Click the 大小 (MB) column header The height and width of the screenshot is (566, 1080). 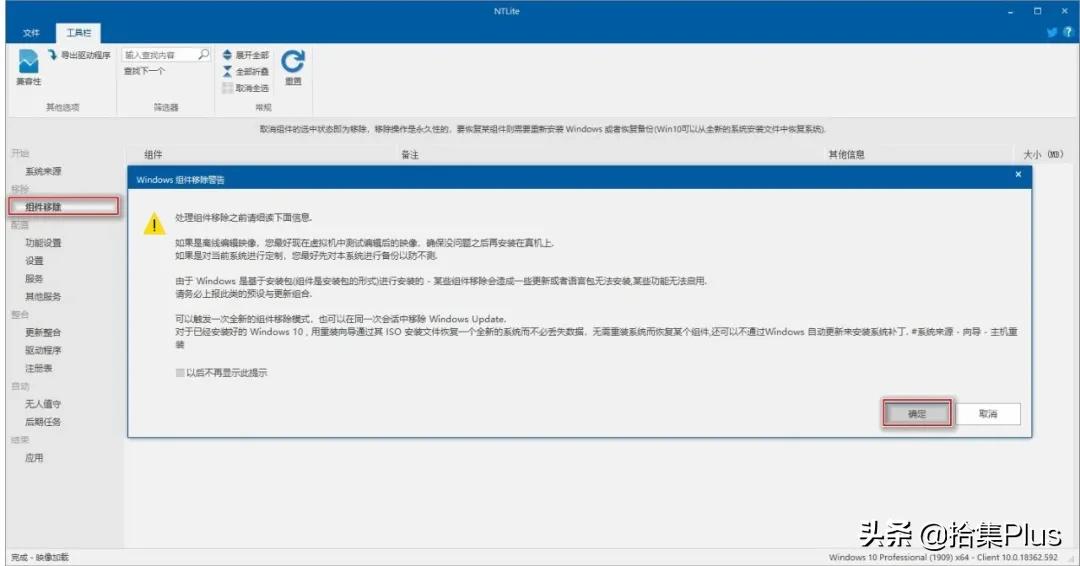tap(1043, 155)
